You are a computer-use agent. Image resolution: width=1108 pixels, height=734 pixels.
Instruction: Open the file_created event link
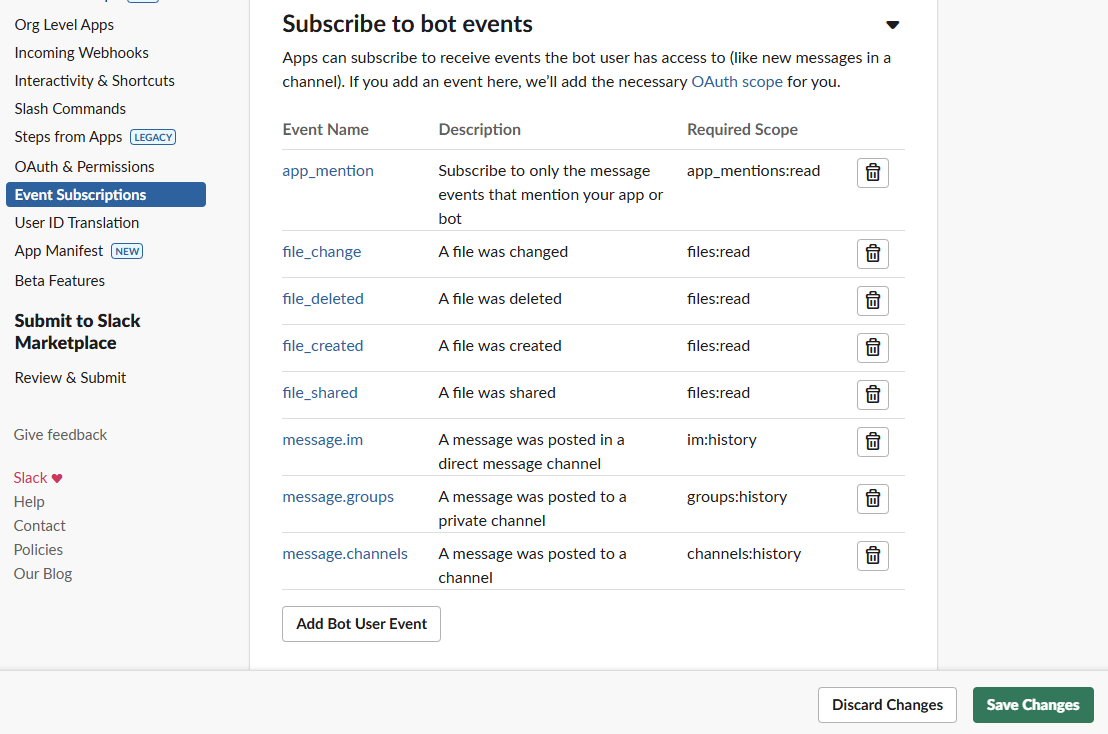[x=323, y=346]
